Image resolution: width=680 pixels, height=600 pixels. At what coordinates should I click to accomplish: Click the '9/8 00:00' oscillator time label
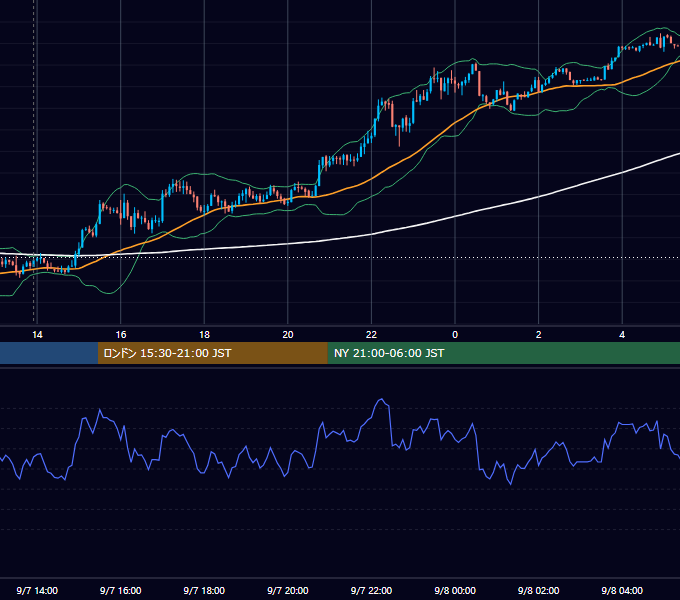(455, 590)
